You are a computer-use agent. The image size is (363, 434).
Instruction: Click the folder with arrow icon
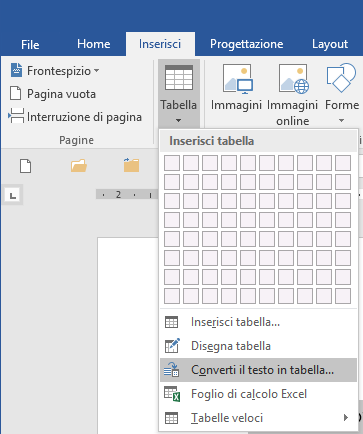(131, 165)
